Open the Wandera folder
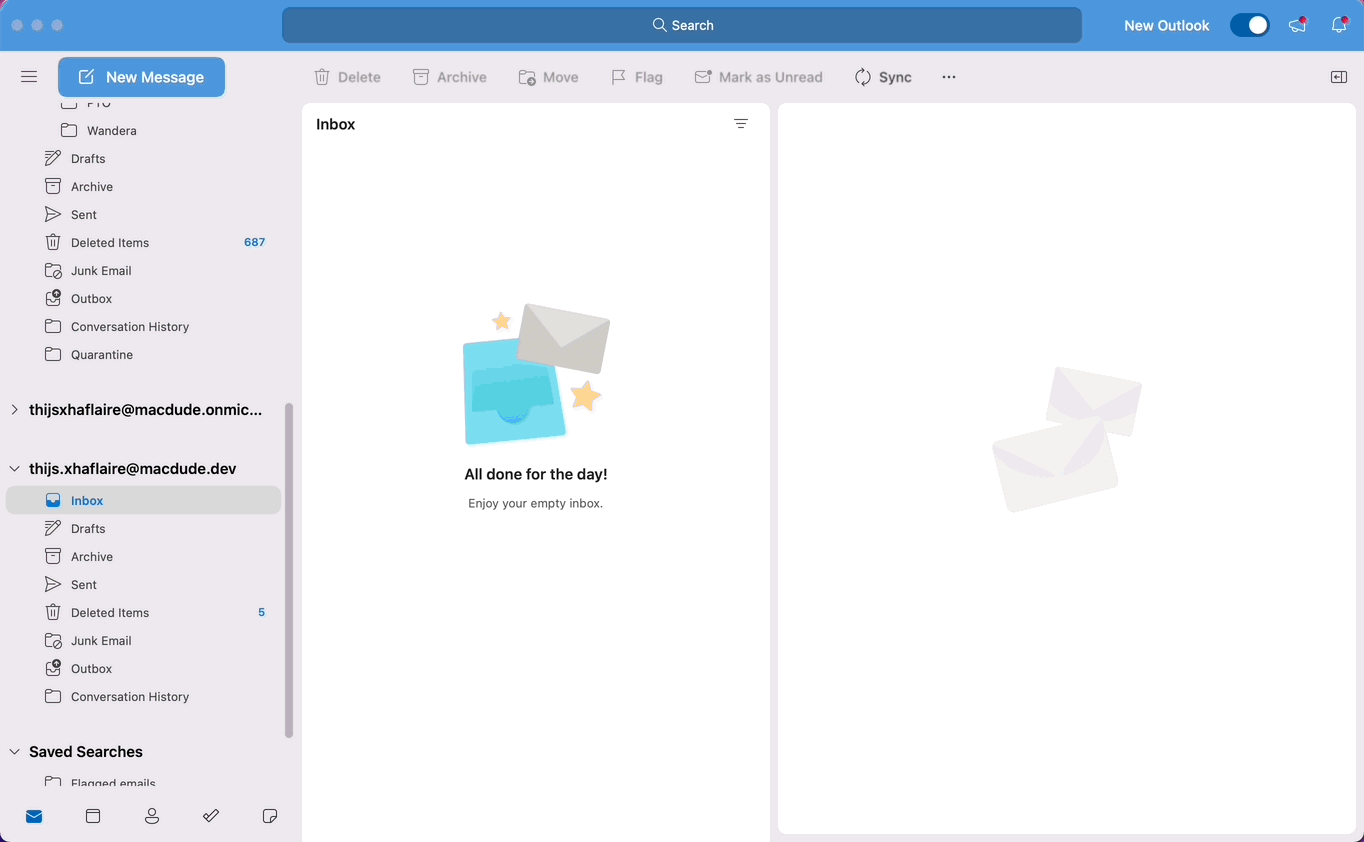 (143, 131)
